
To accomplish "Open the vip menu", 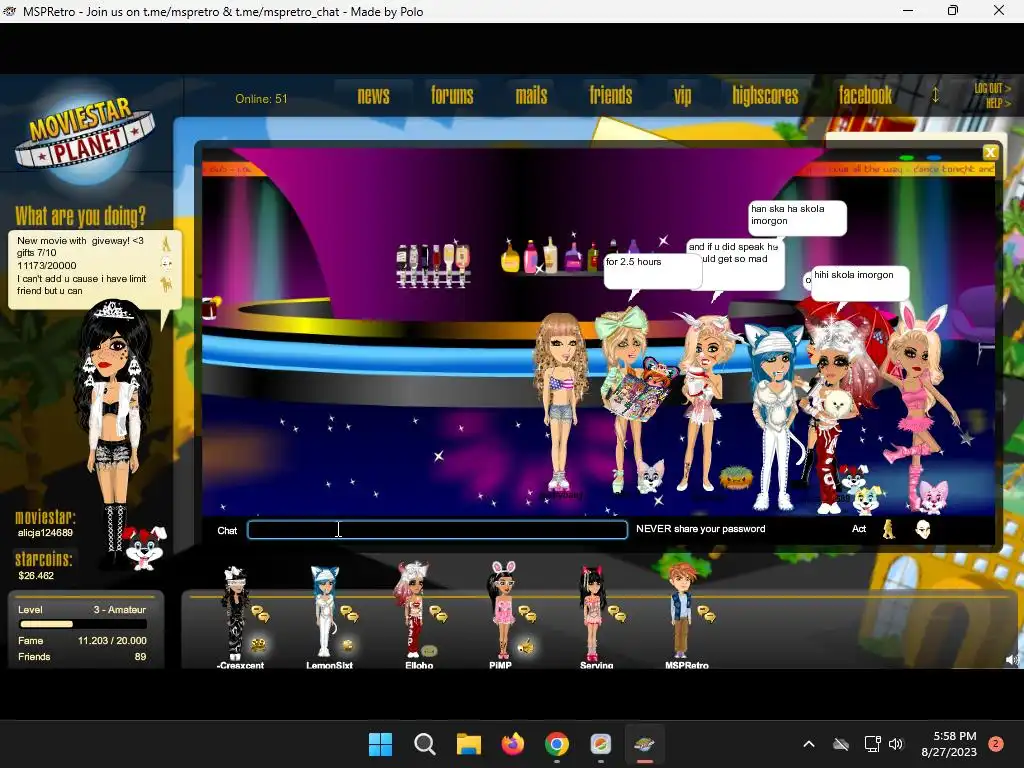I will 682,97.
